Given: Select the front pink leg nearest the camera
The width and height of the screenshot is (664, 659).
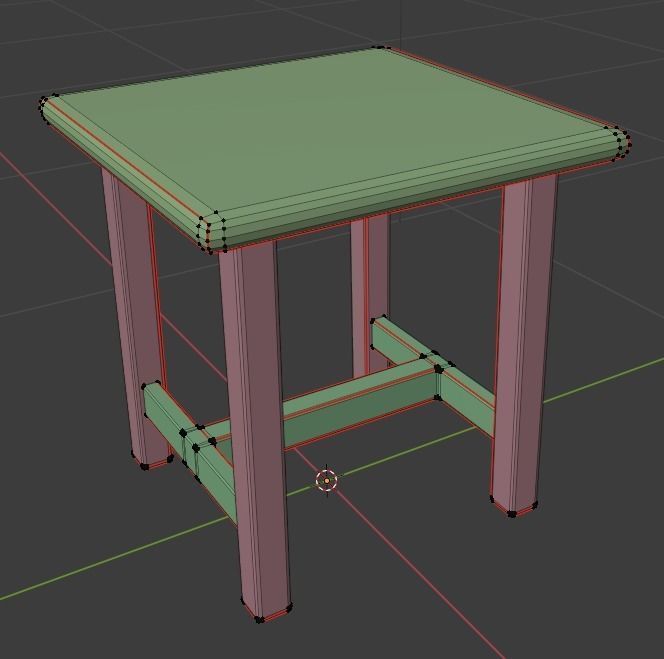Looking at the screenshot, I should pos(255,430).
